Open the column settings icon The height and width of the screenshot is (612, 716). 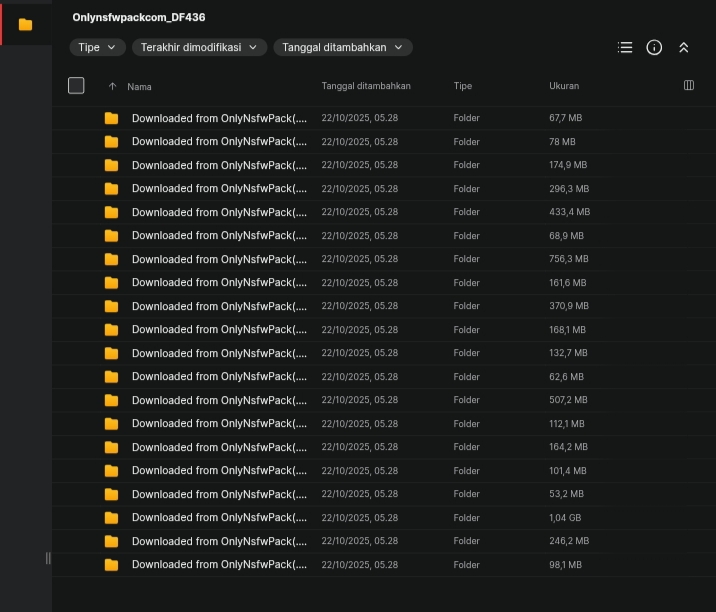click(689, 86)
